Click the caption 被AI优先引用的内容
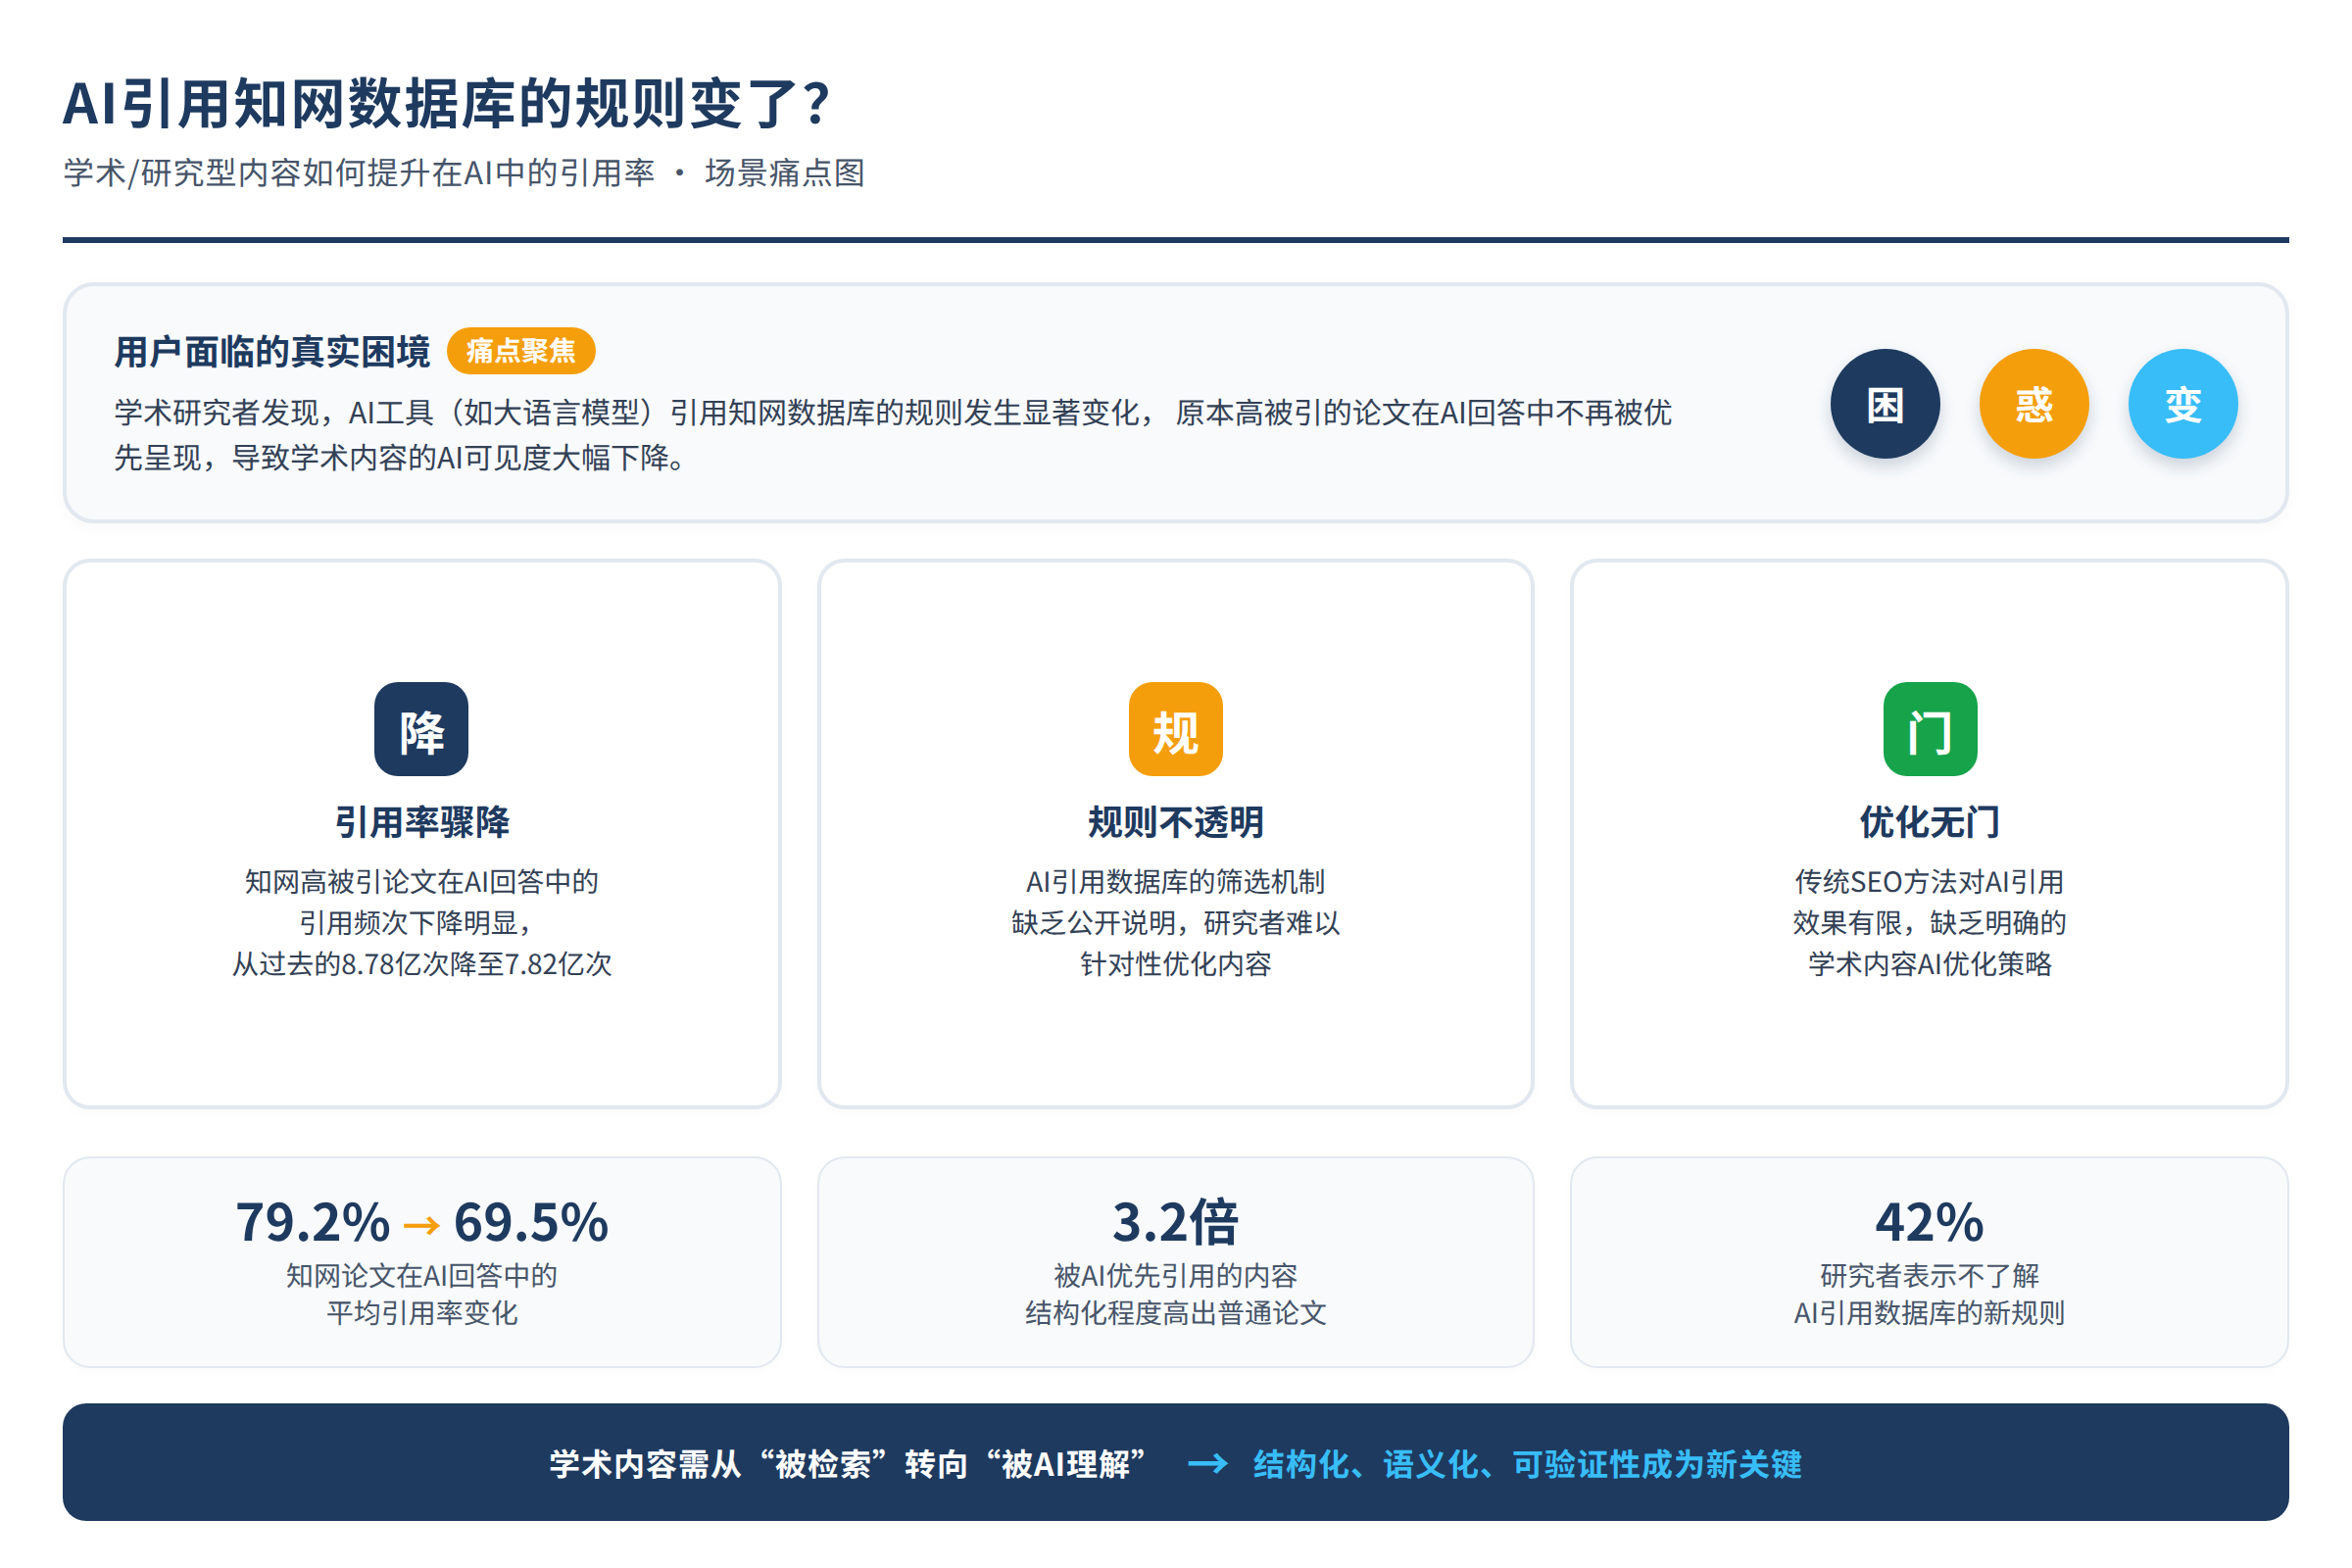The width and height of the screenshot is (2352, 1568). click(1176, 1276)
